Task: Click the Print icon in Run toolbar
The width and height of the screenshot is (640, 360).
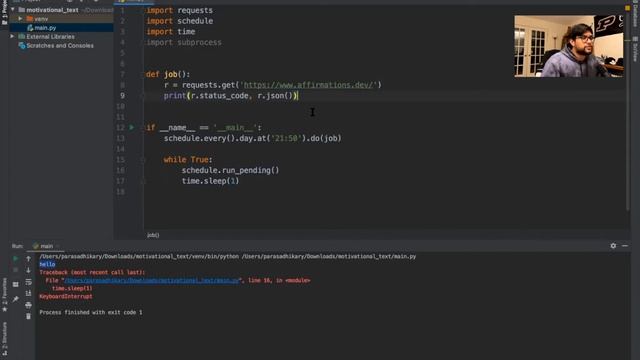Action: click(x=28, y=305)
